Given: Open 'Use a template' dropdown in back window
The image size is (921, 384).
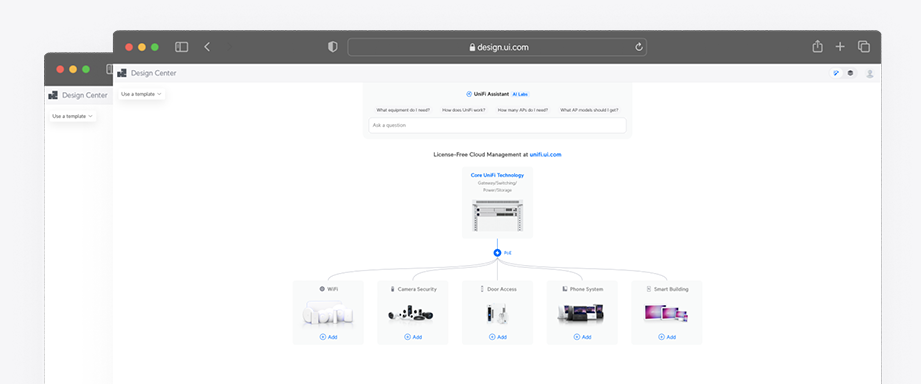Looking at the screenshot, I should pos(72,116).
